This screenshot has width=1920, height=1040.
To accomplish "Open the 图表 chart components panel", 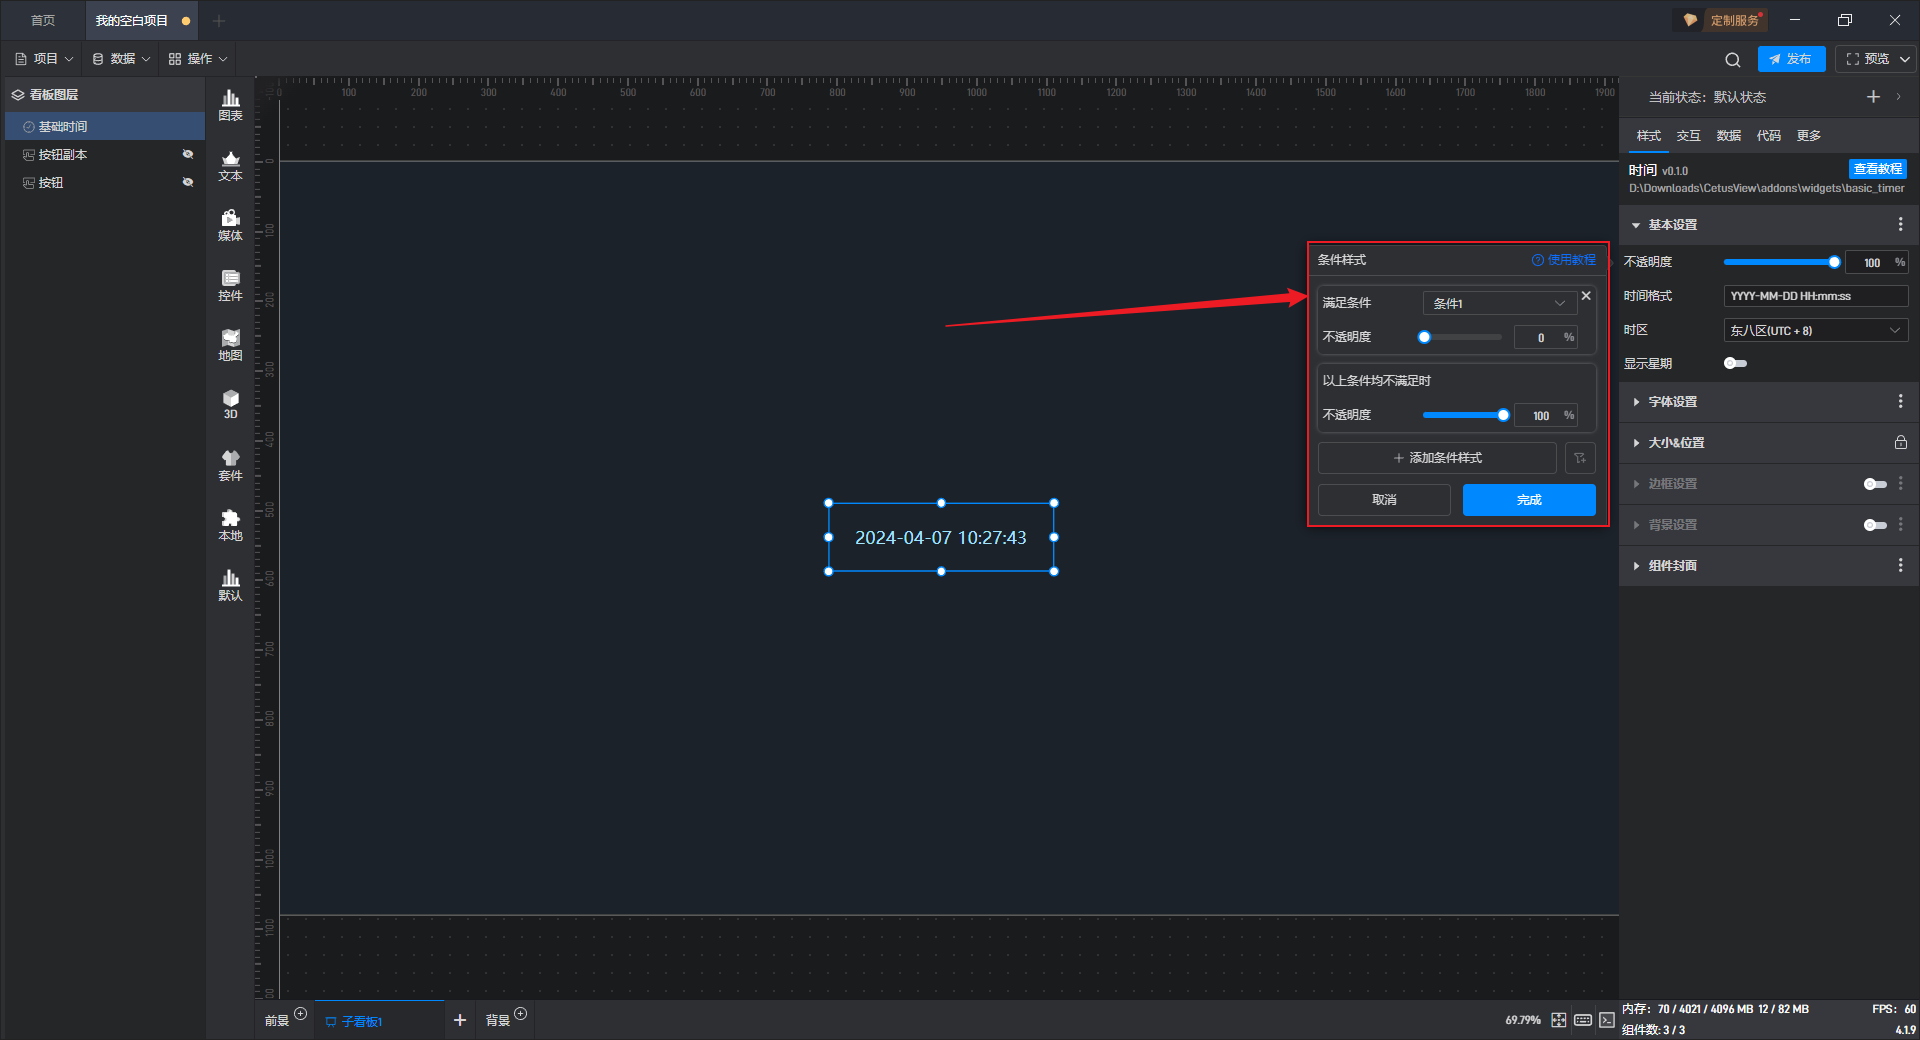I will click(230, 104).
